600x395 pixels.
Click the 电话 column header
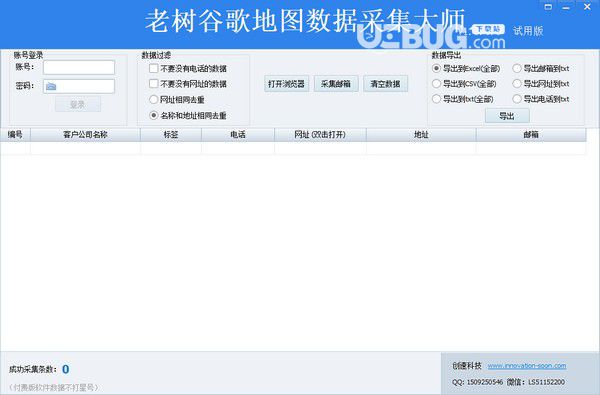coord(238,135)
